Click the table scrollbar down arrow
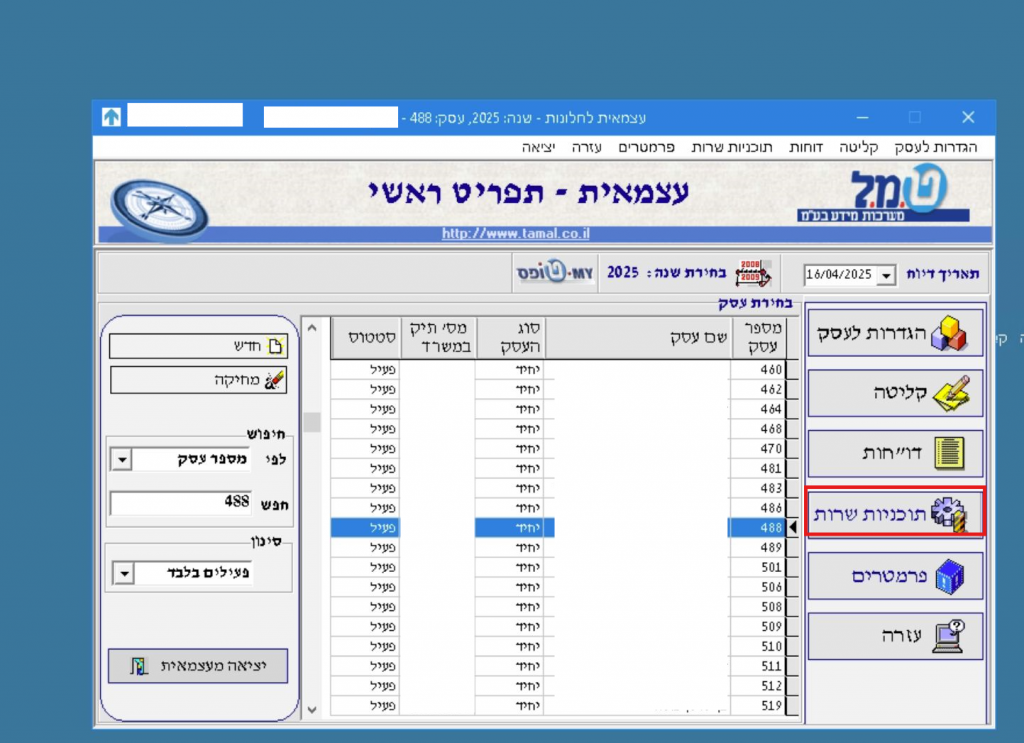The width and height of the screenshot is (1024, 743). click(x=312, y=708)
